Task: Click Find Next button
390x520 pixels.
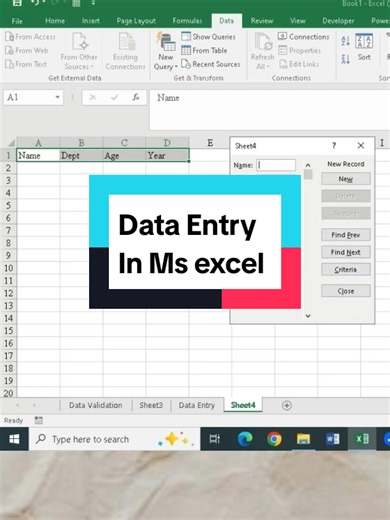Action: (x=346, y=252)
